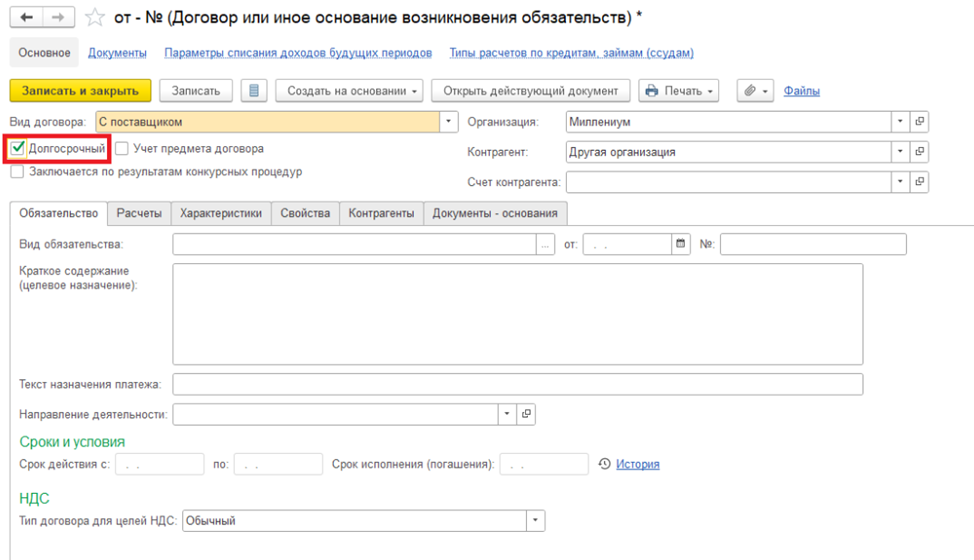Open Параметры списания доходов будущих периодов link

coord(298,53)
